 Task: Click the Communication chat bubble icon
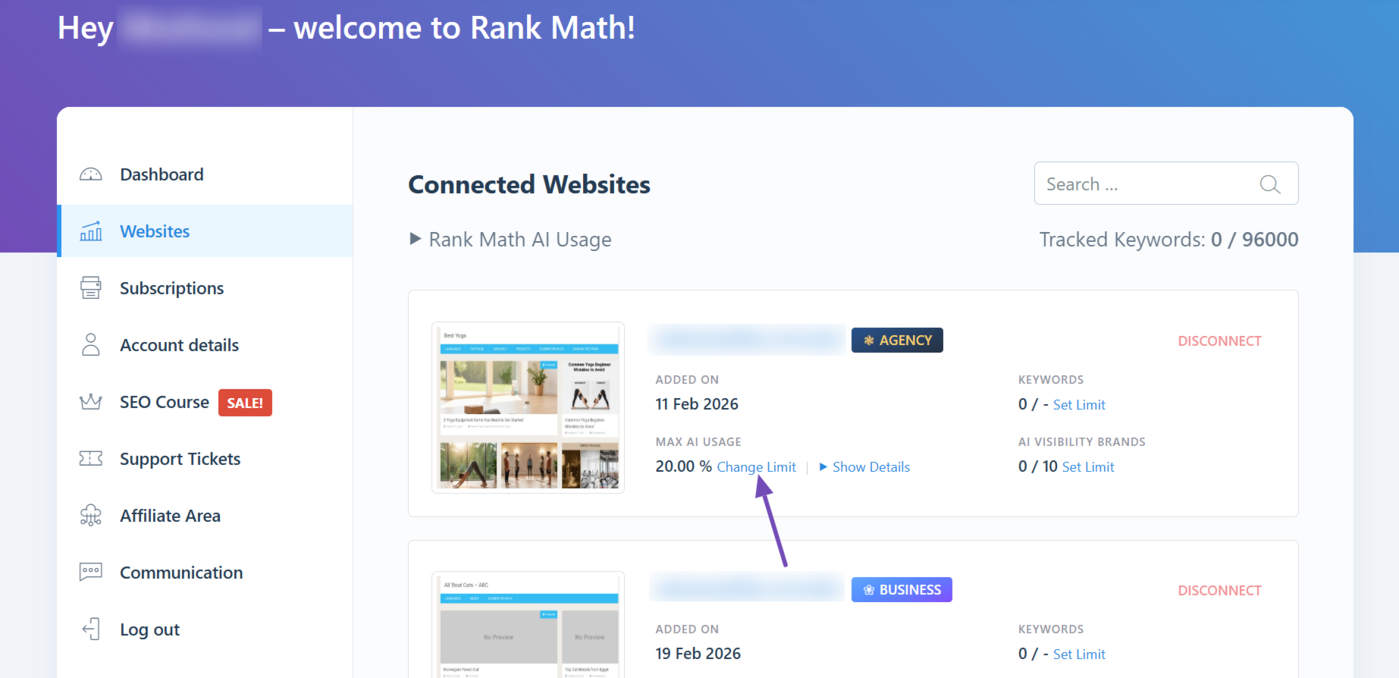tap(91, 572)
